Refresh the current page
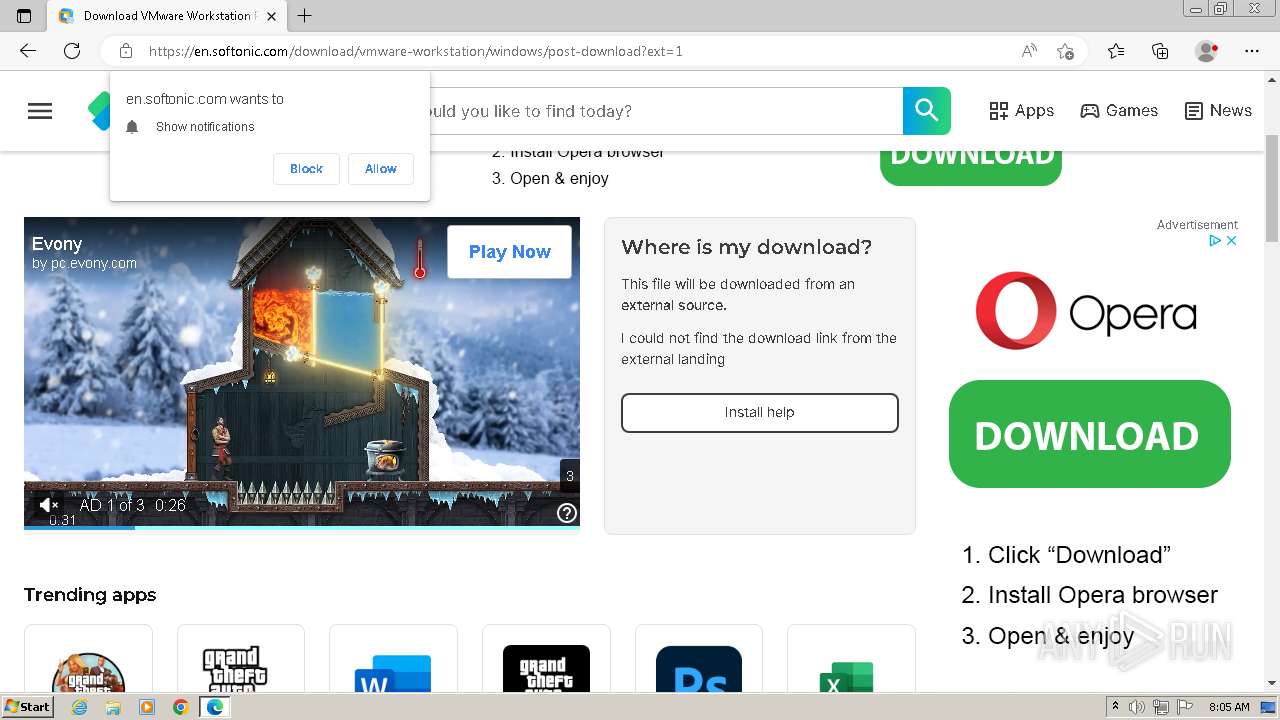The width and height of the screenshot is (1280, 720). point(72,51)
